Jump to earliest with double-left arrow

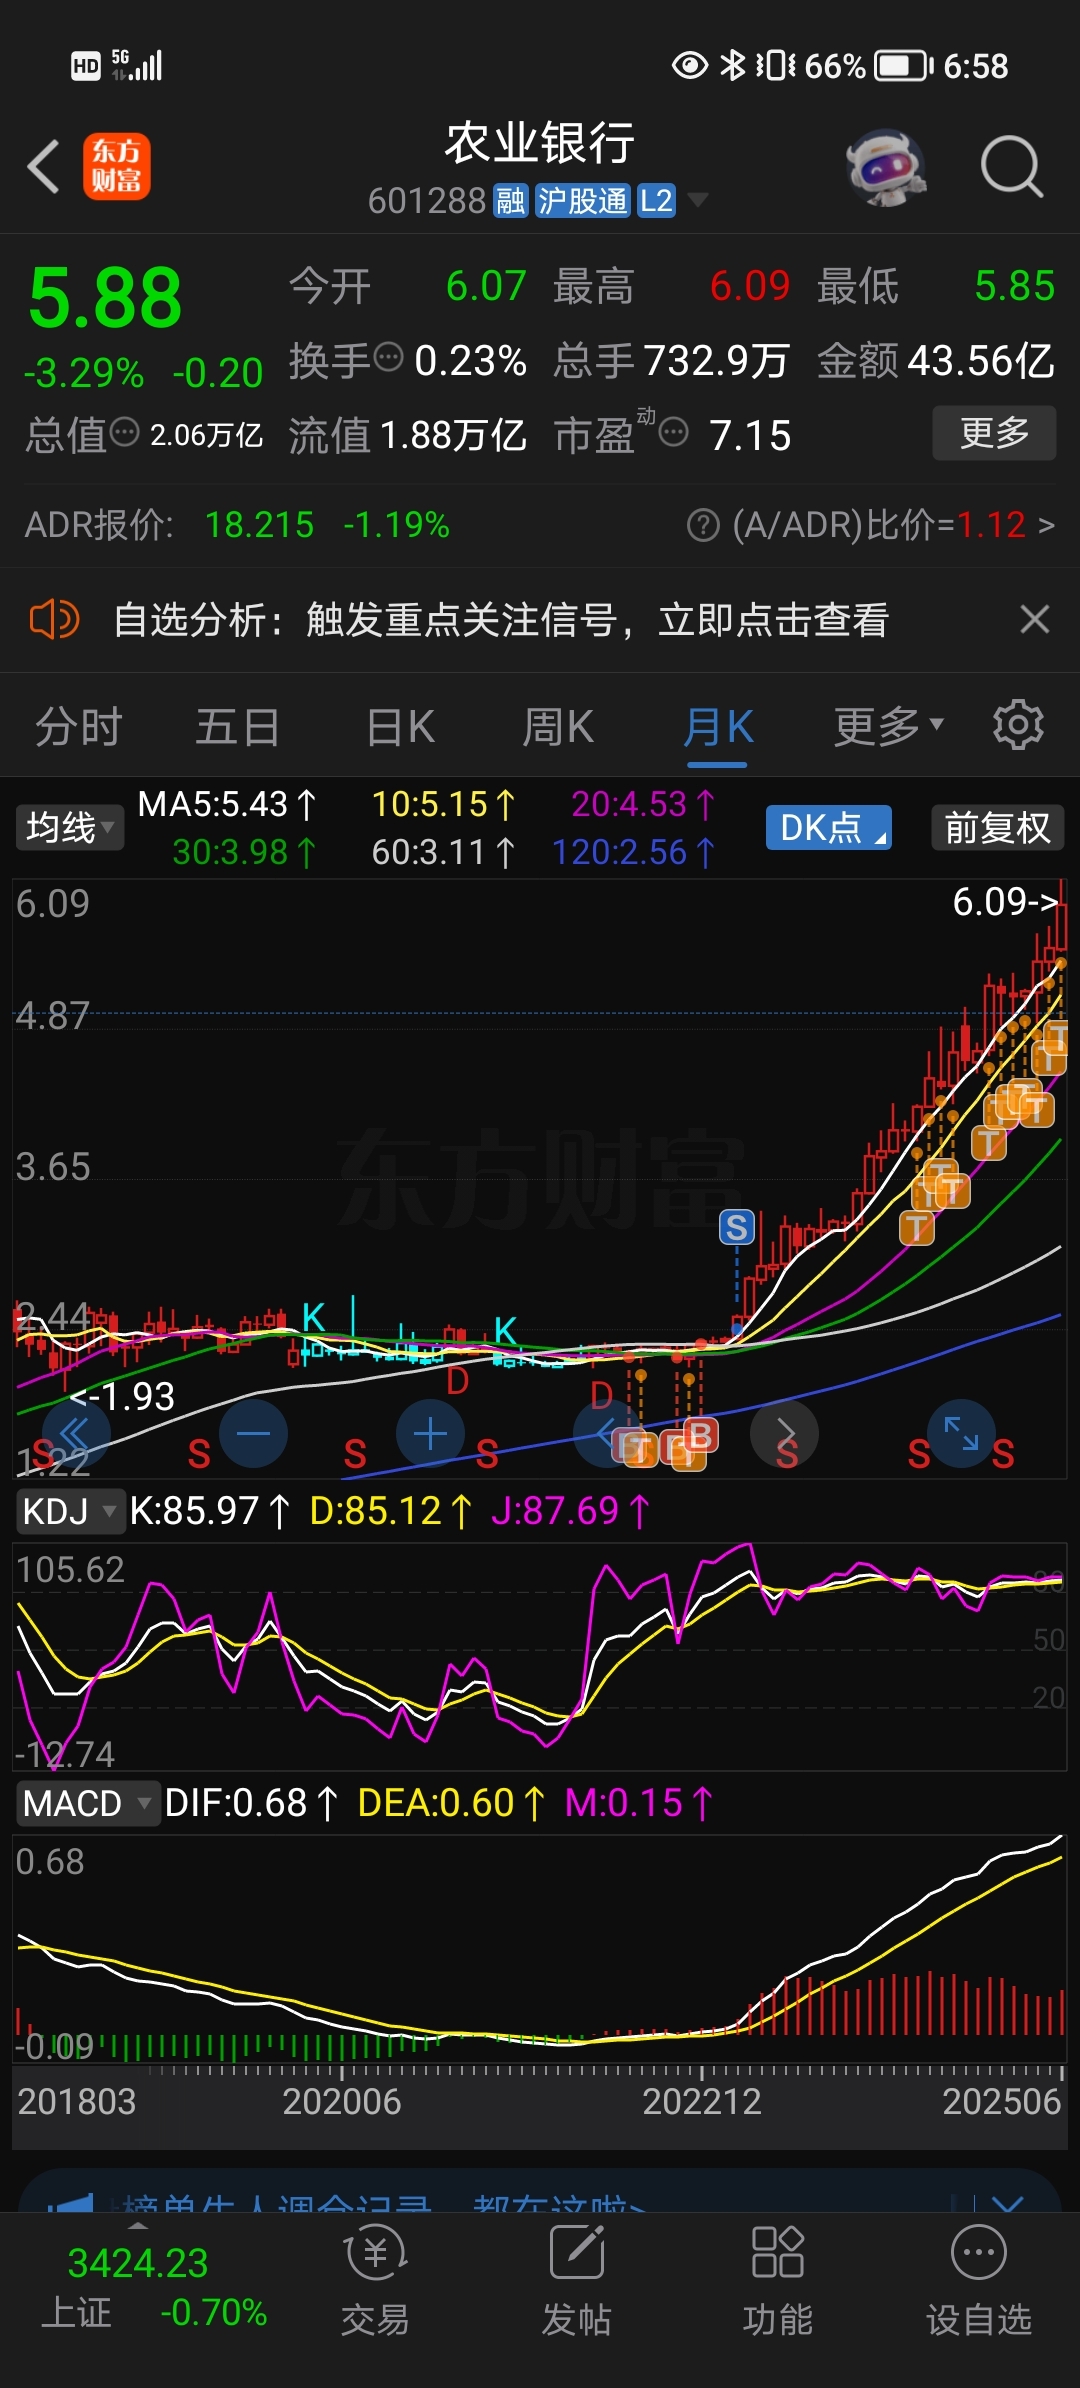pos(76,1433)
